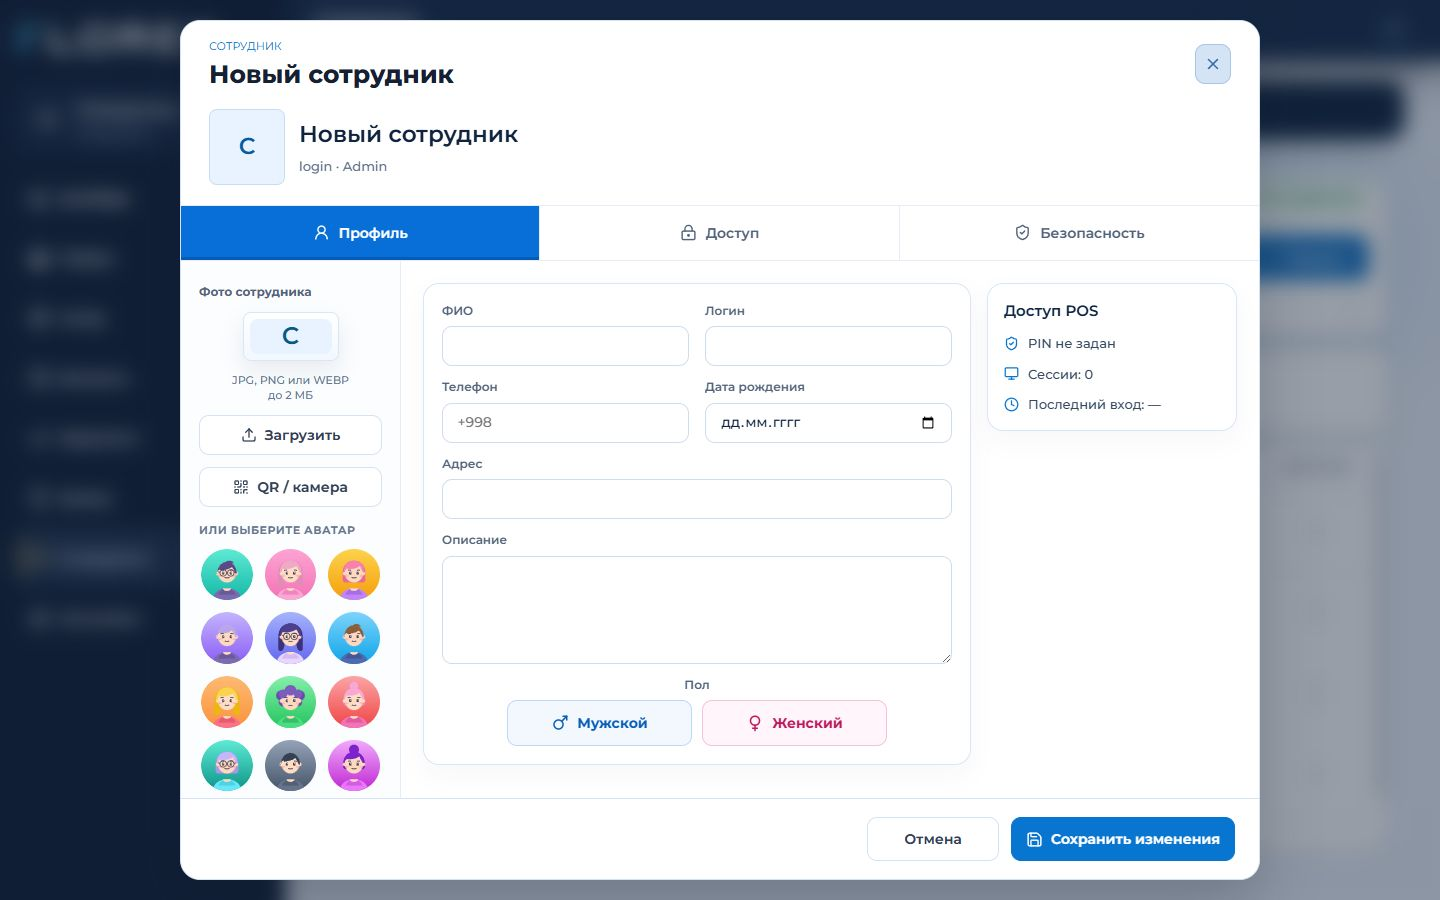1440x900 pixels.
Task: Select the red avatar with pink hair bun
Action: click(x=354, y=702)
